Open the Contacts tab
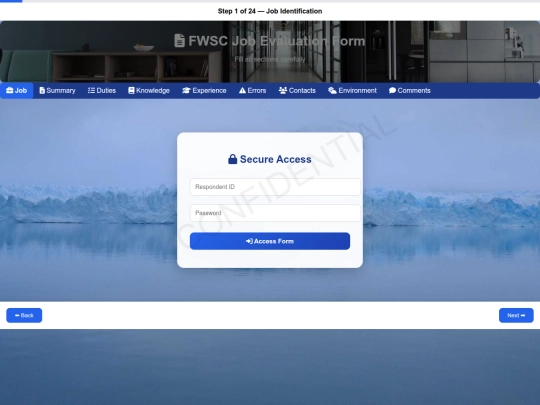 tap(297, 91)
